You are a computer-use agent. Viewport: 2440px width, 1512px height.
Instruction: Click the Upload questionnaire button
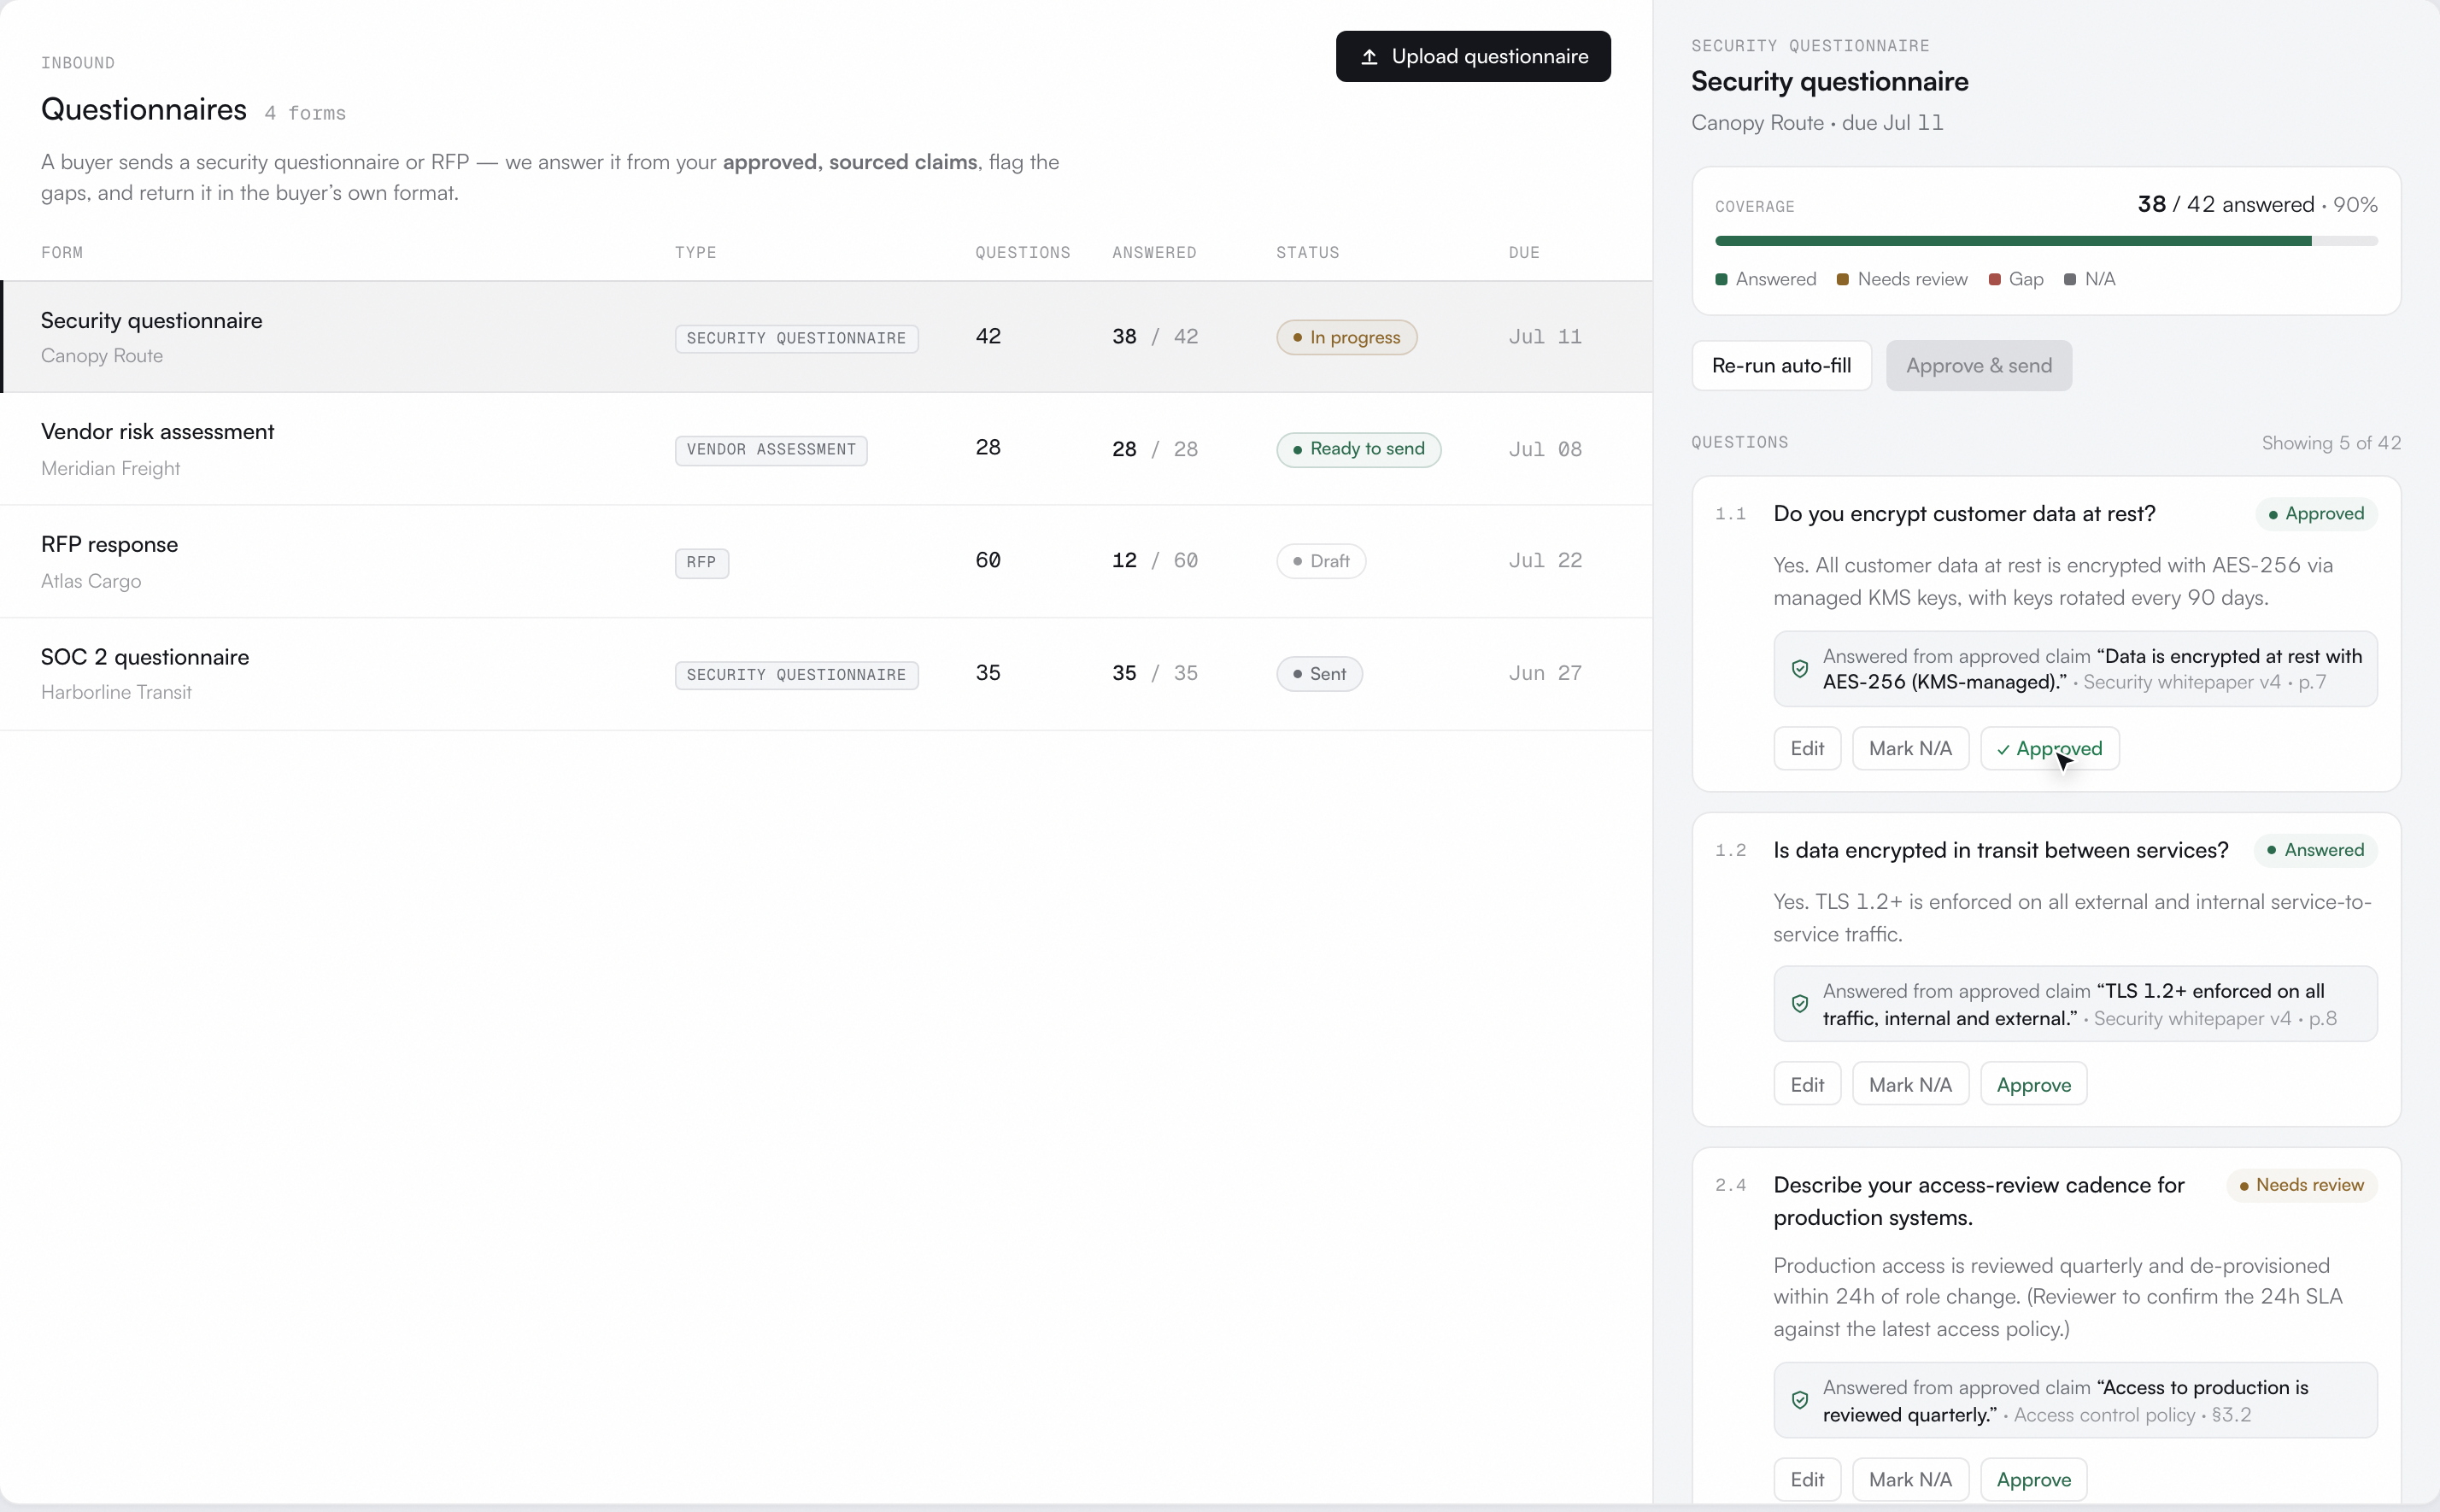[x=1473, y=57]
